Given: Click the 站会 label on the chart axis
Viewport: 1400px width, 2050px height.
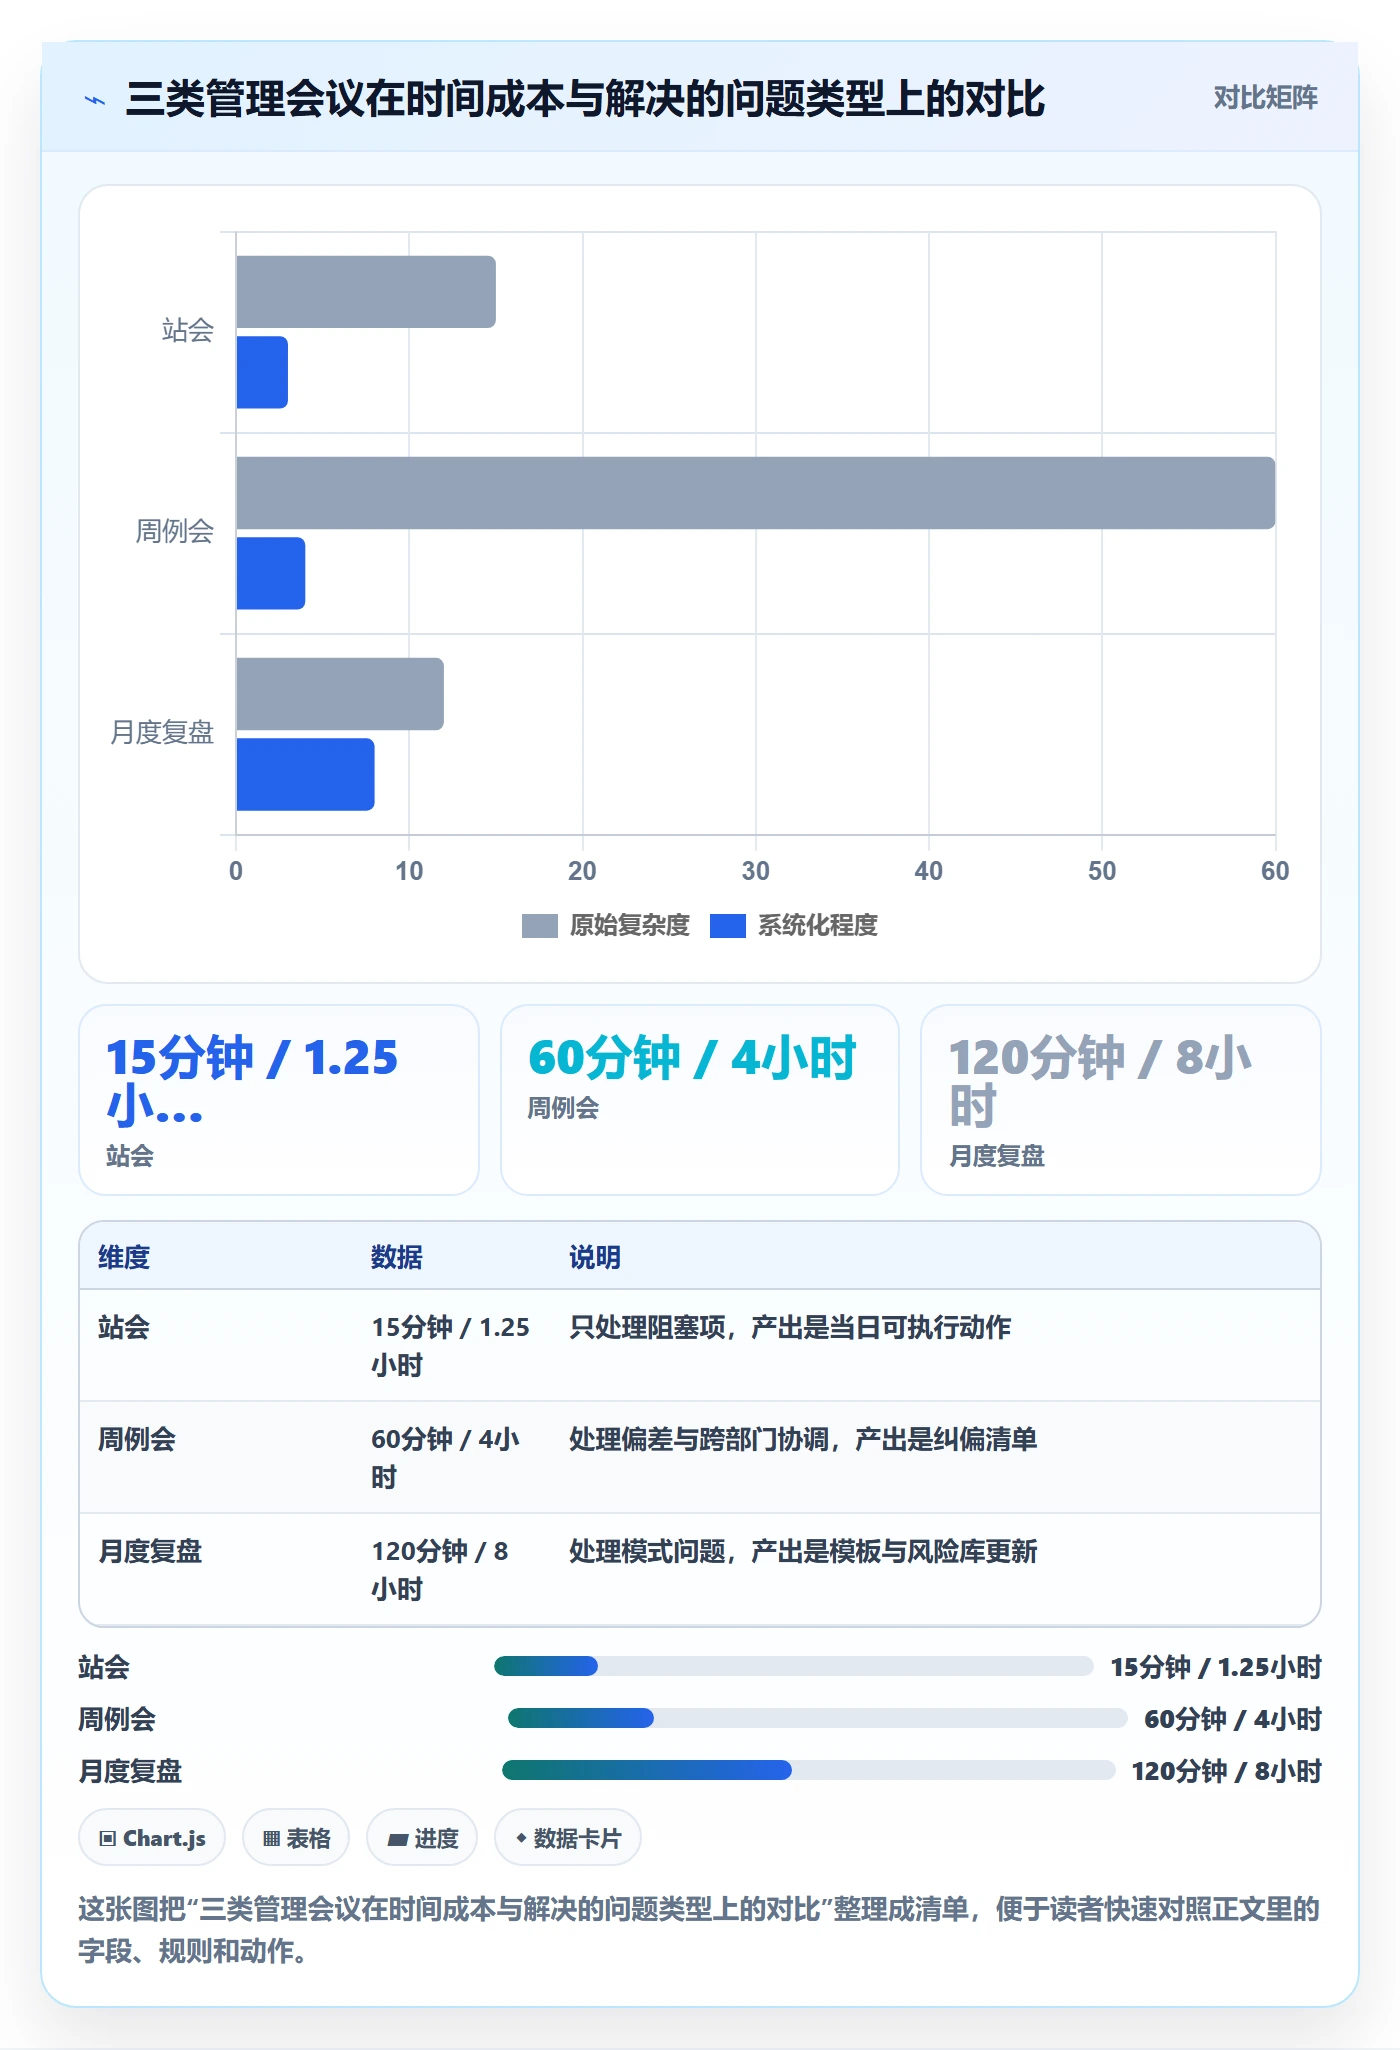Looking at the screenshot, I should point(188,331).
